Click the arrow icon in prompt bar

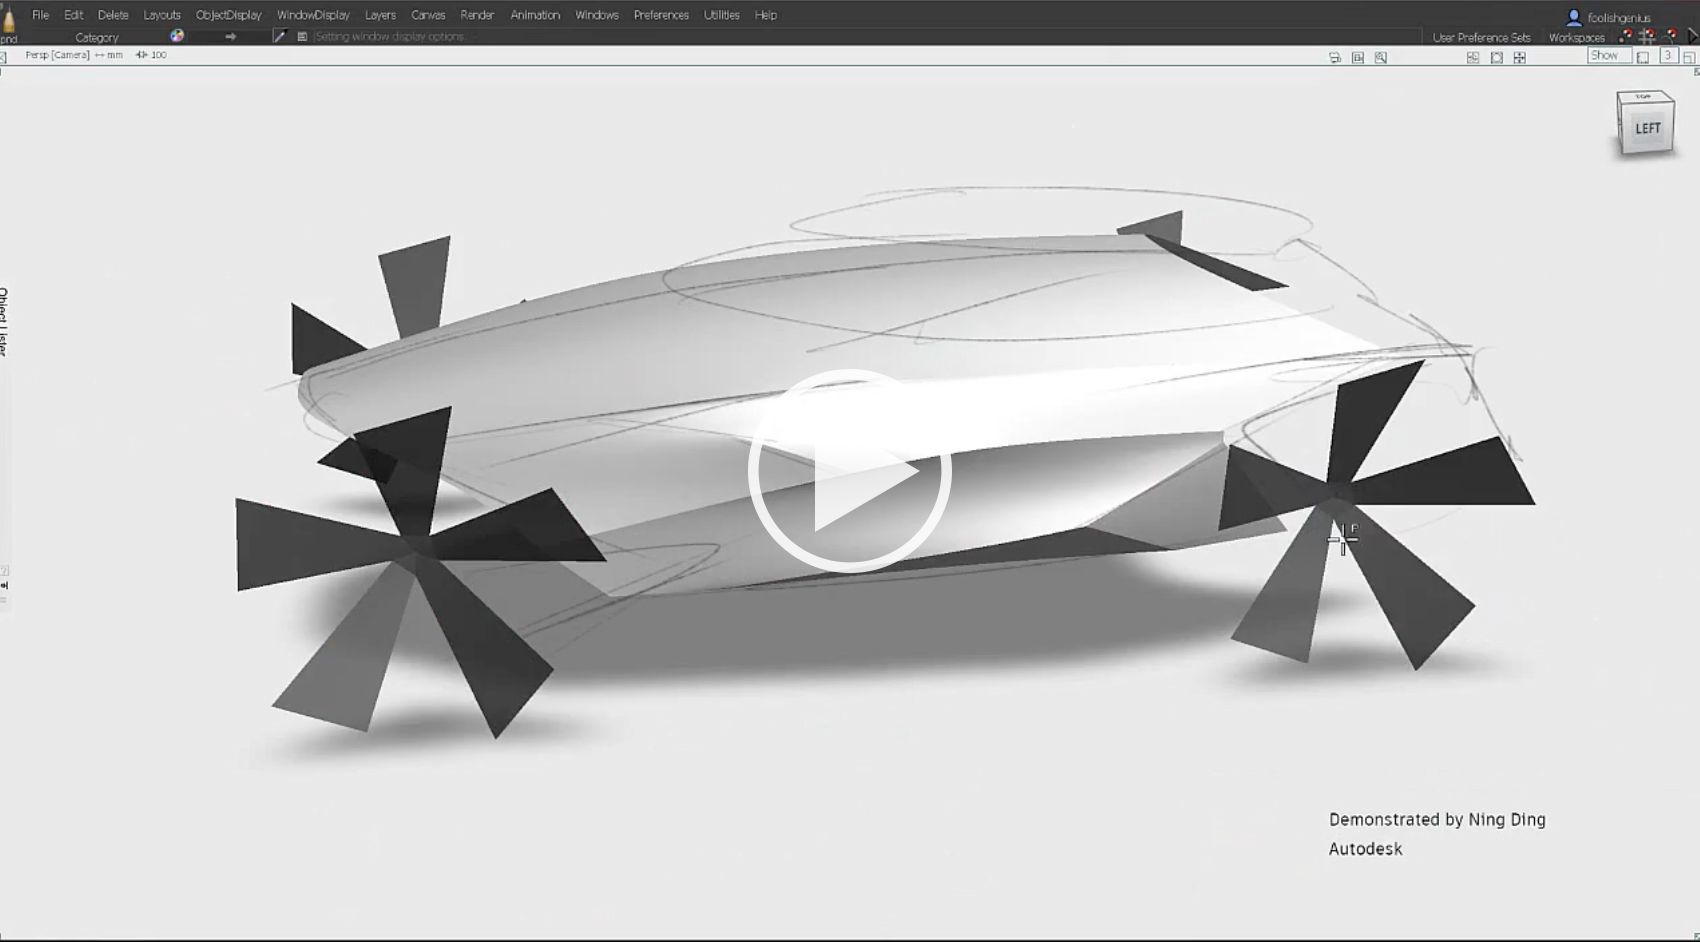tap(230, 36)
